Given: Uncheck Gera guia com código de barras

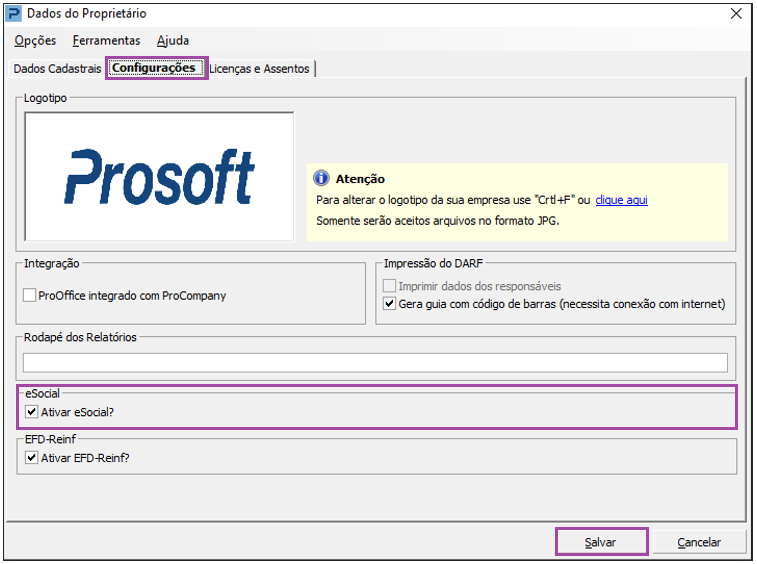Looking at the screenshot, I should point(389,304).
